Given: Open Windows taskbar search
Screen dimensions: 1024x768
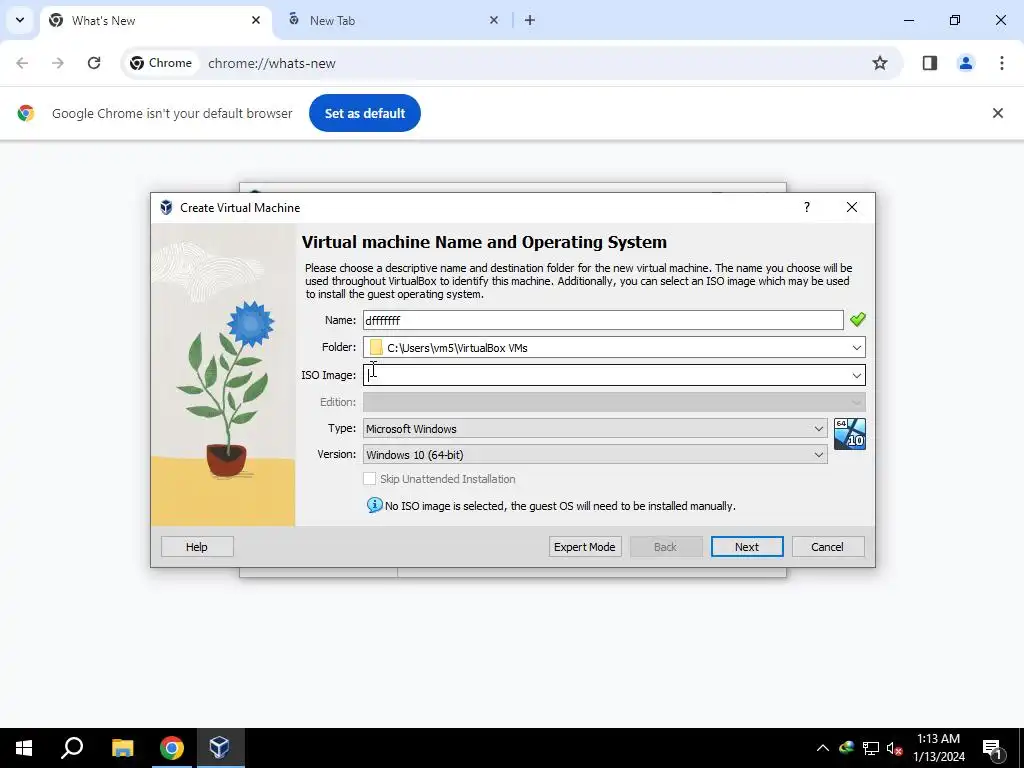Looking at the screenshot, I should [72, 748].
